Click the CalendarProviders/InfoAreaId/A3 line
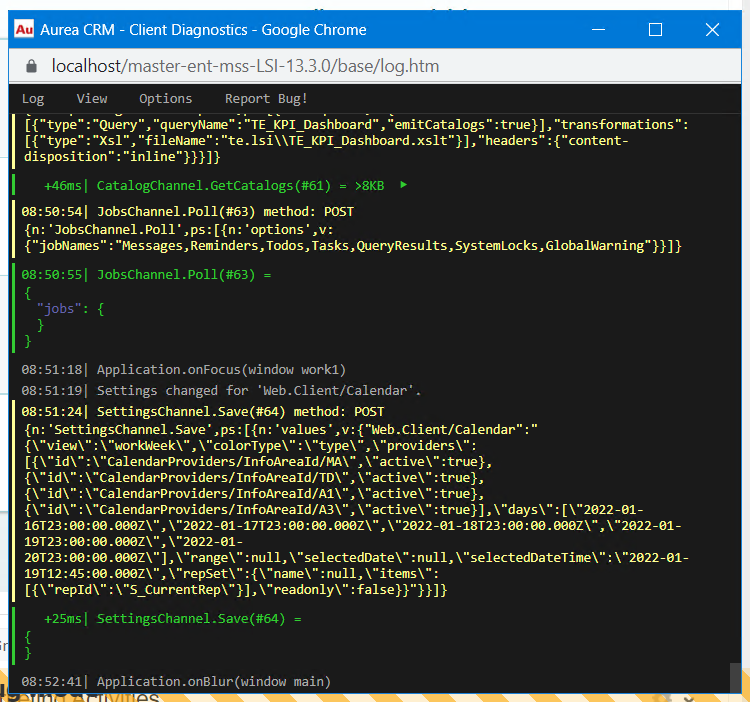750x702 pixels. 334,510
